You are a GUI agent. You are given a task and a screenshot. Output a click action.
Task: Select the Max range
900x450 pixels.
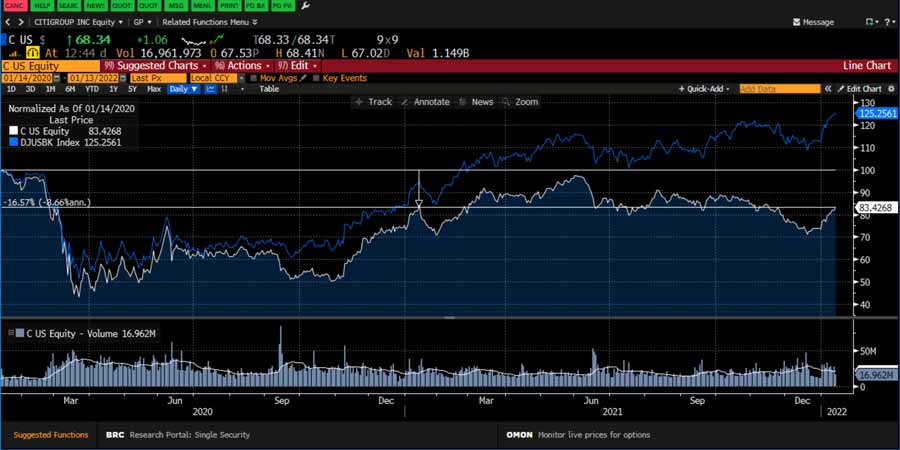tap(154, 89)
